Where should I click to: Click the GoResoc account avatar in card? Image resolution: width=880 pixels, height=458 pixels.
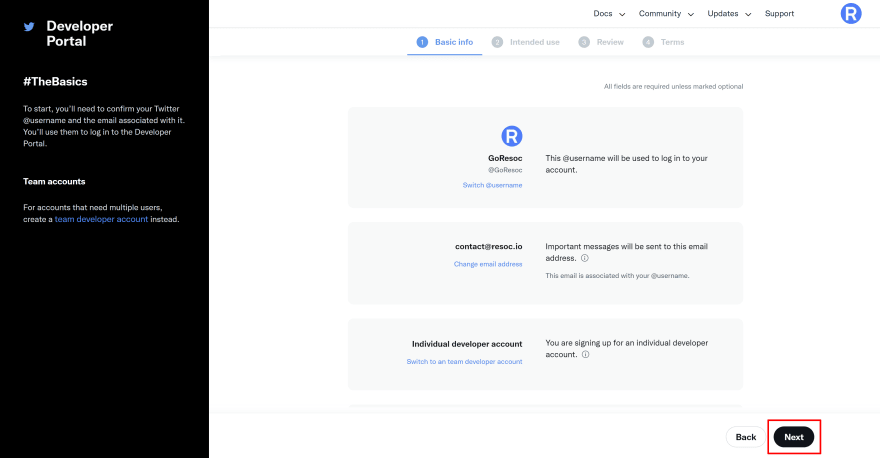[511, 136]
